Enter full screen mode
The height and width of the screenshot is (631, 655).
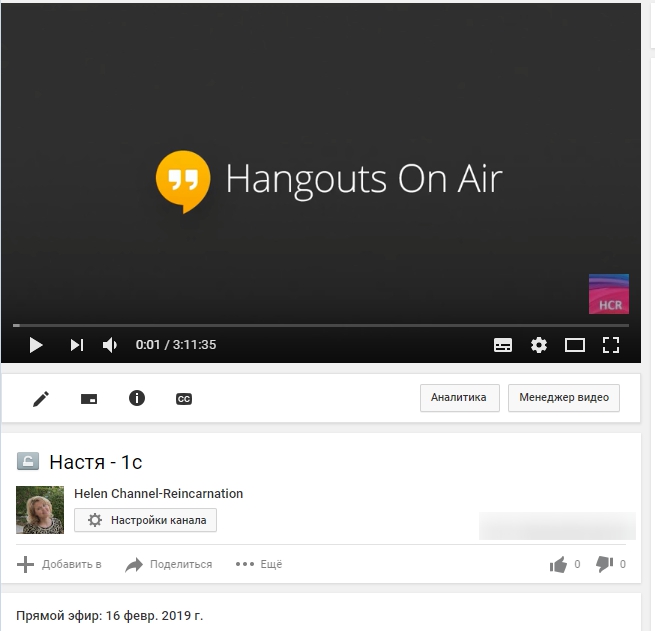coord(611,345)
